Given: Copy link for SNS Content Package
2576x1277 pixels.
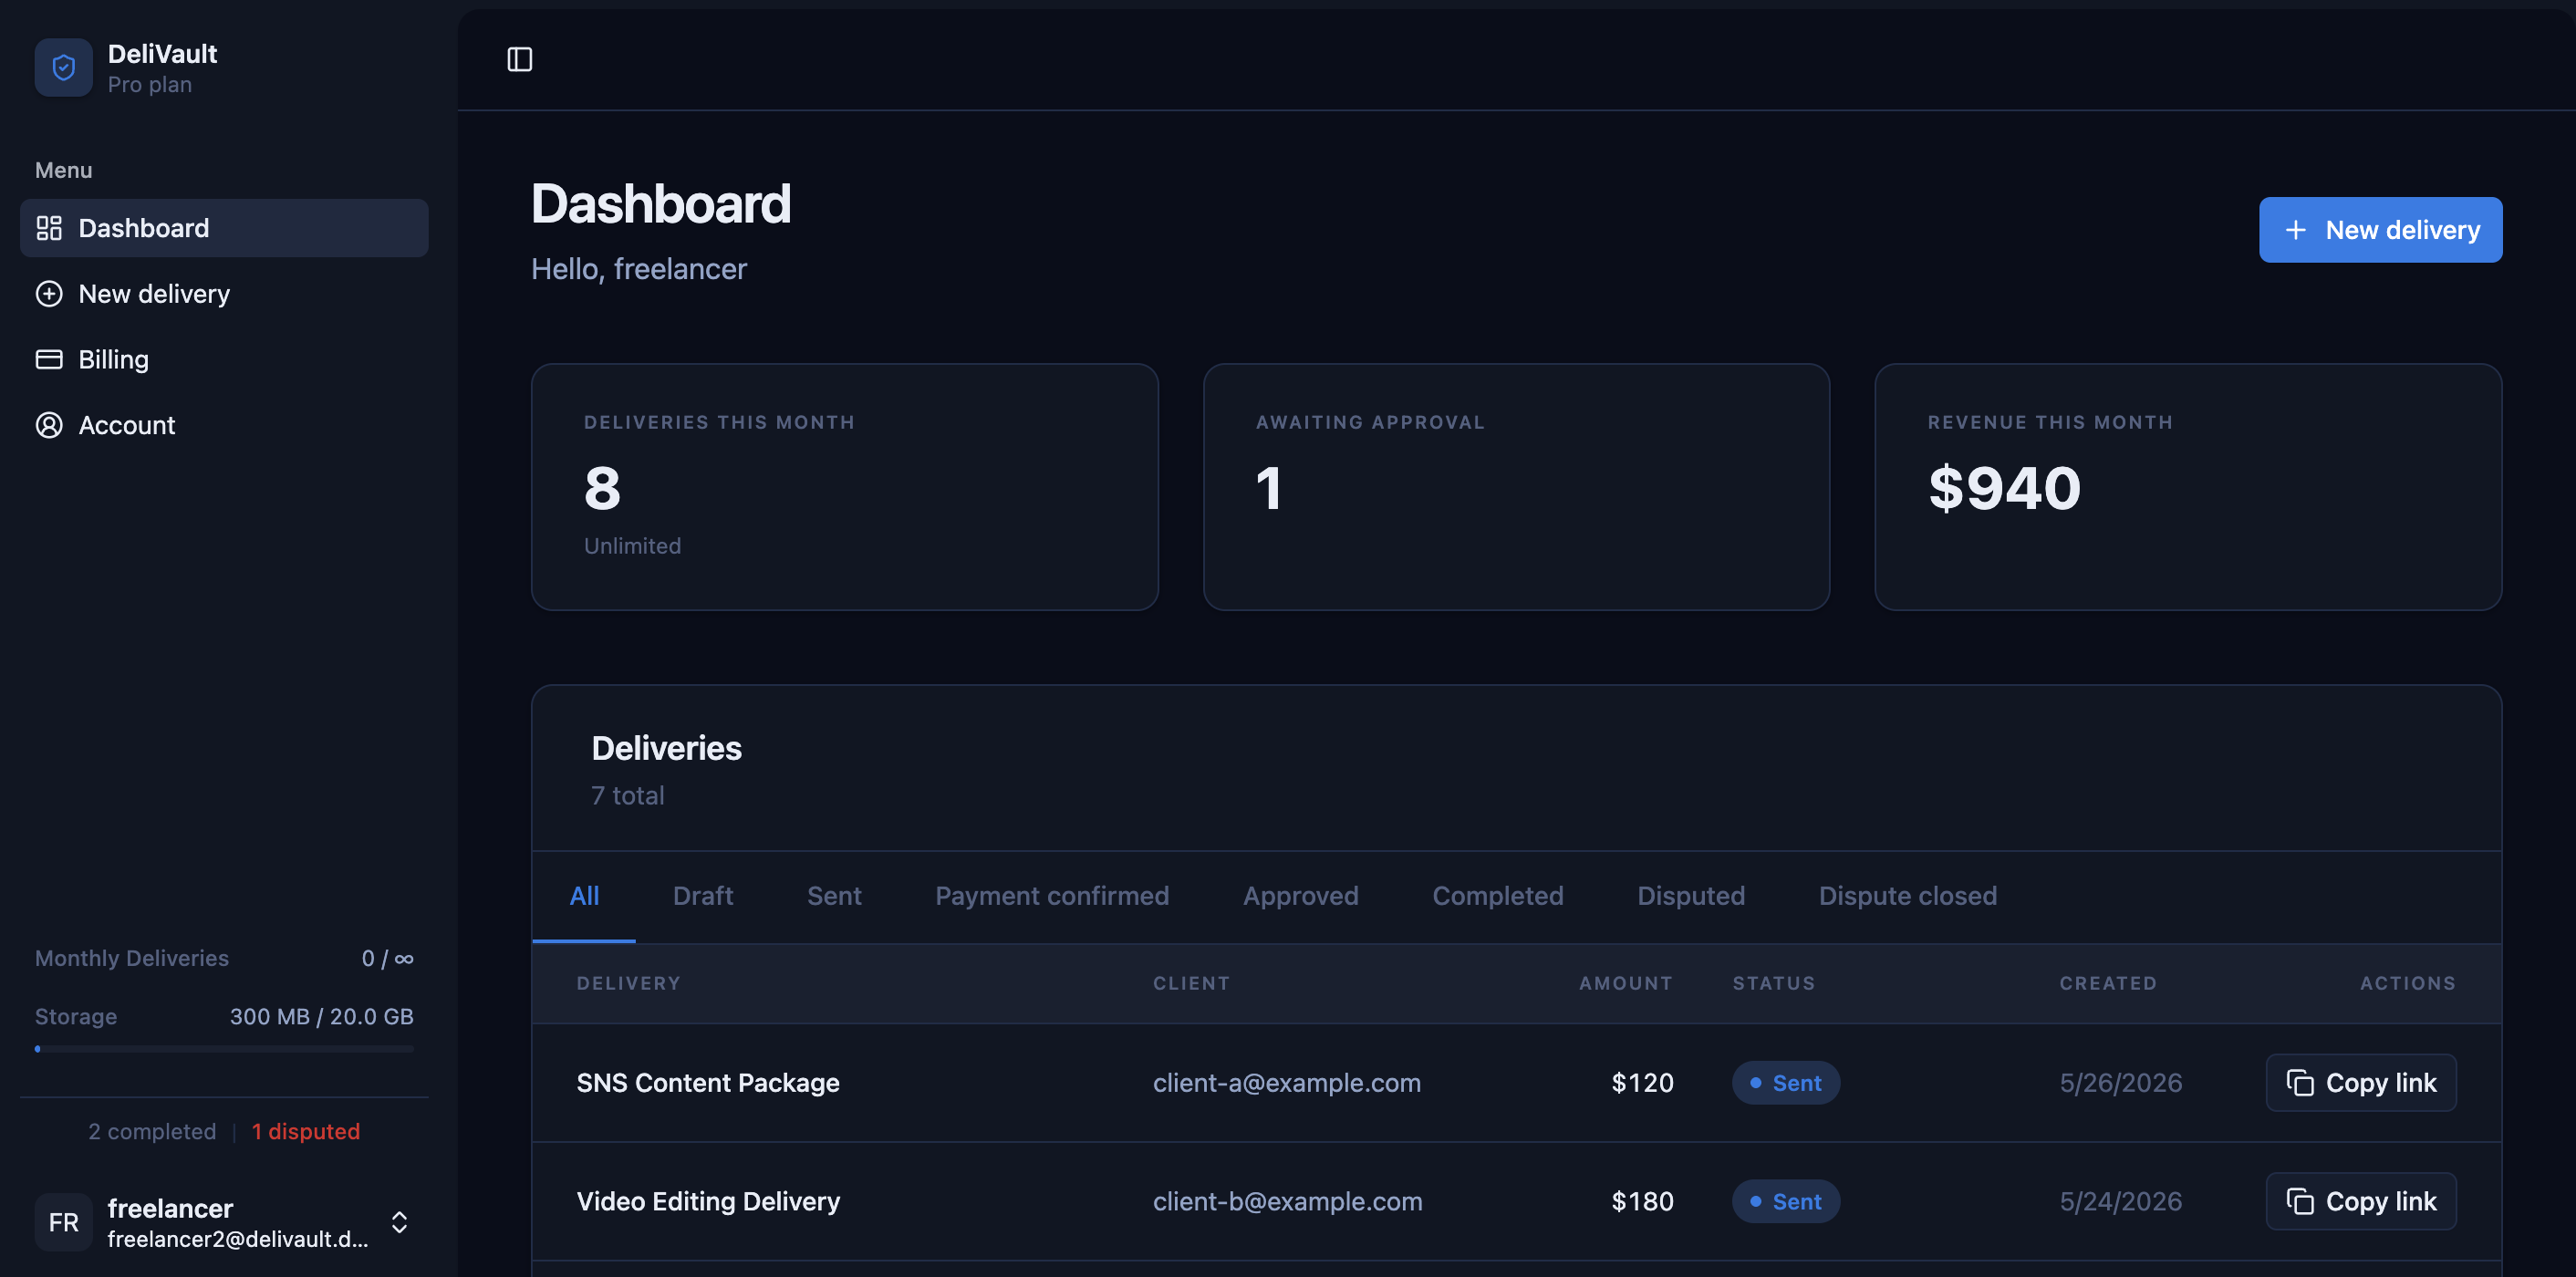Looking at the screenshot, I should pyautogui.click(x=2361, y=1083).
